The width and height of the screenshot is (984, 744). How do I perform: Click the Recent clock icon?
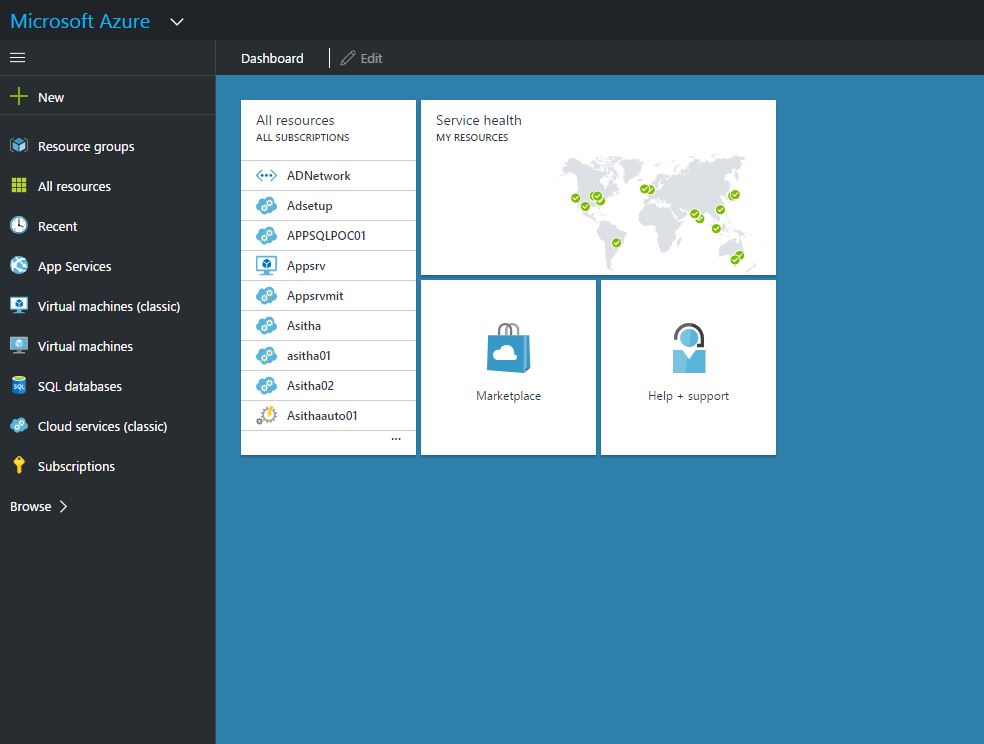click(x=19, y=225)
